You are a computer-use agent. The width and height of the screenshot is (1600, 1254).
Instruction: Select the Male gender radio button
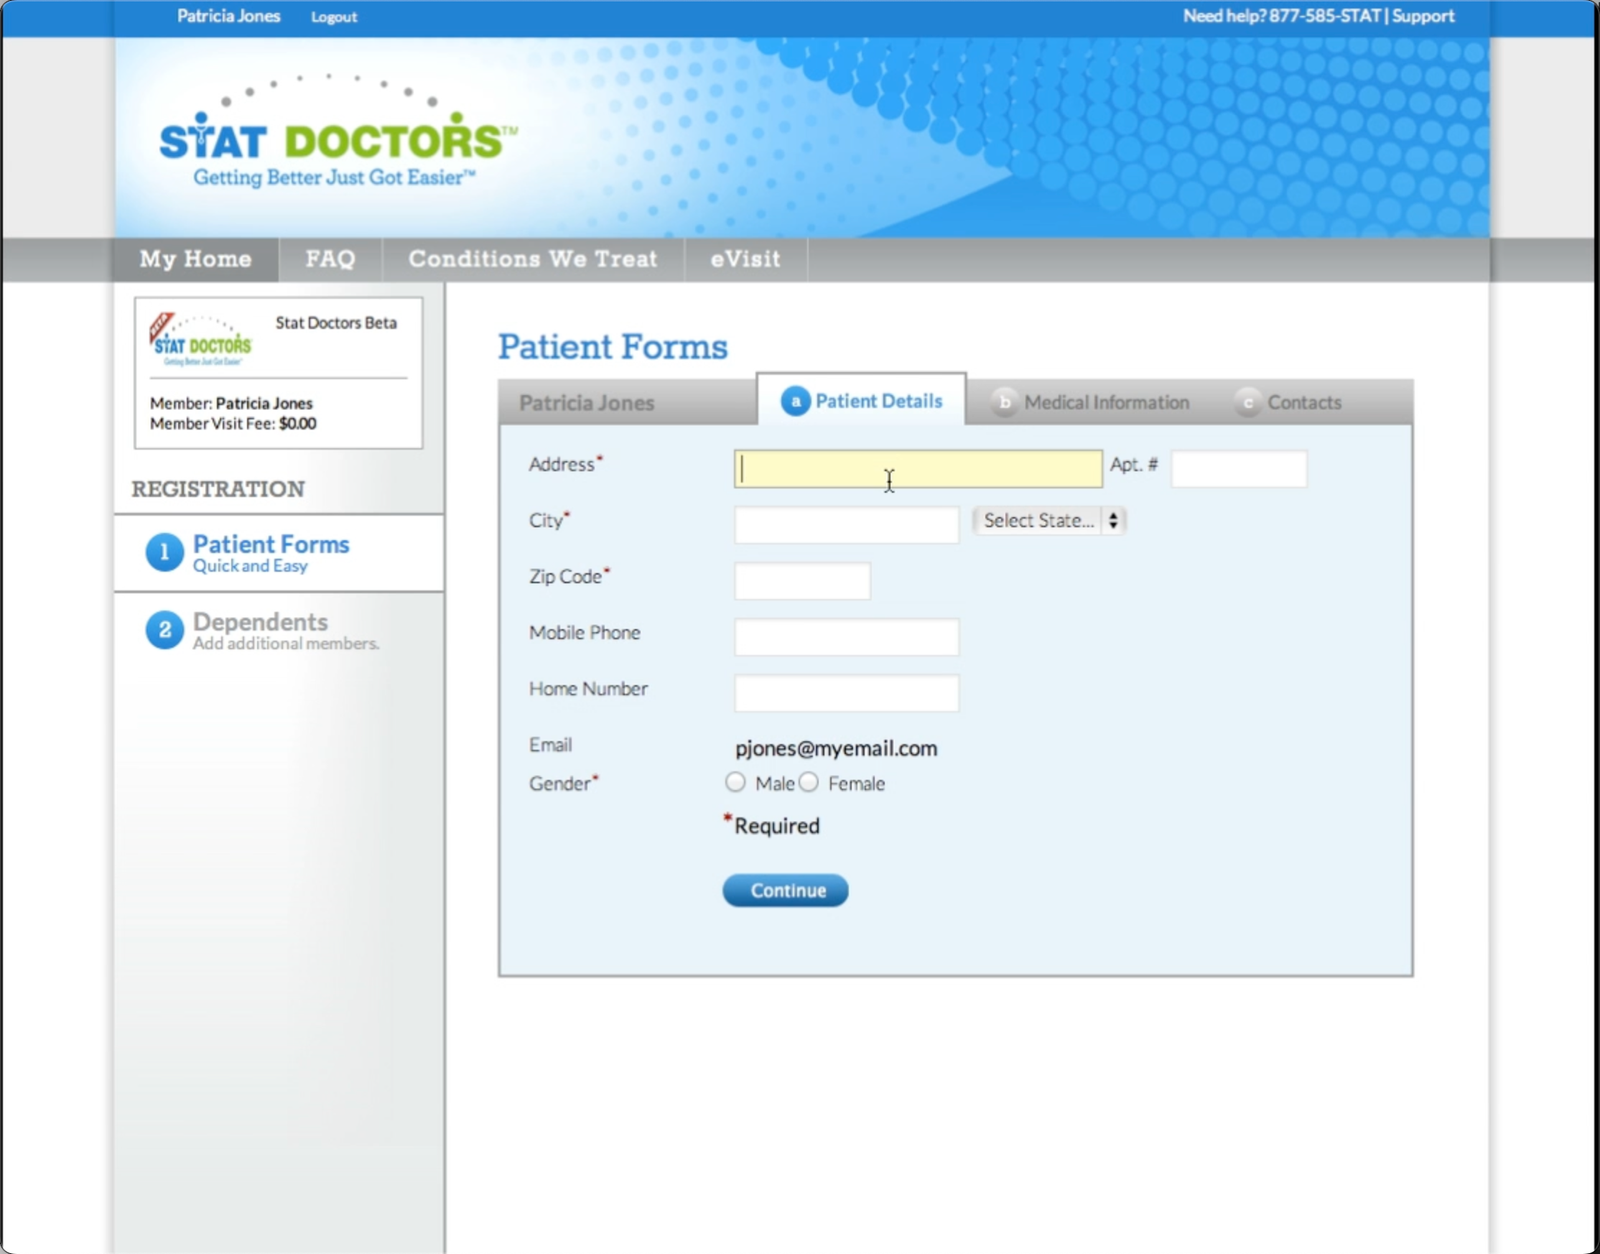point(736,782)
